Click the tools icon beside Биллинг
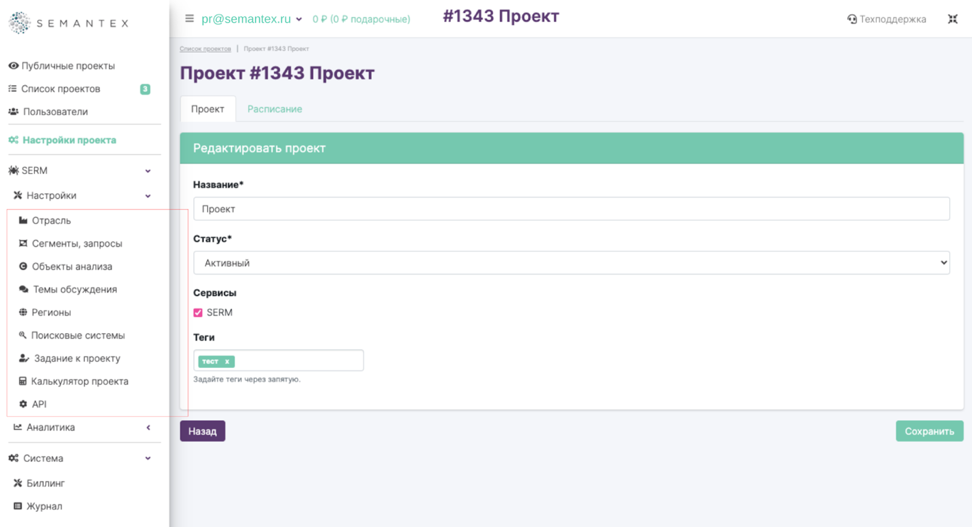The width and height of the screenshot is (972, 527). (x=18, y=483)
